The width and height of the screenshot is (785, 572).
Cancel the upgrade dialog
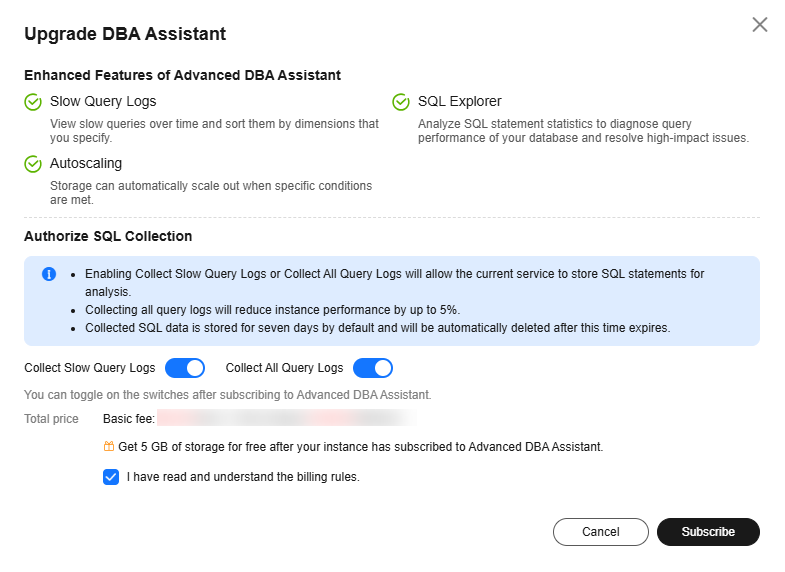600,532
